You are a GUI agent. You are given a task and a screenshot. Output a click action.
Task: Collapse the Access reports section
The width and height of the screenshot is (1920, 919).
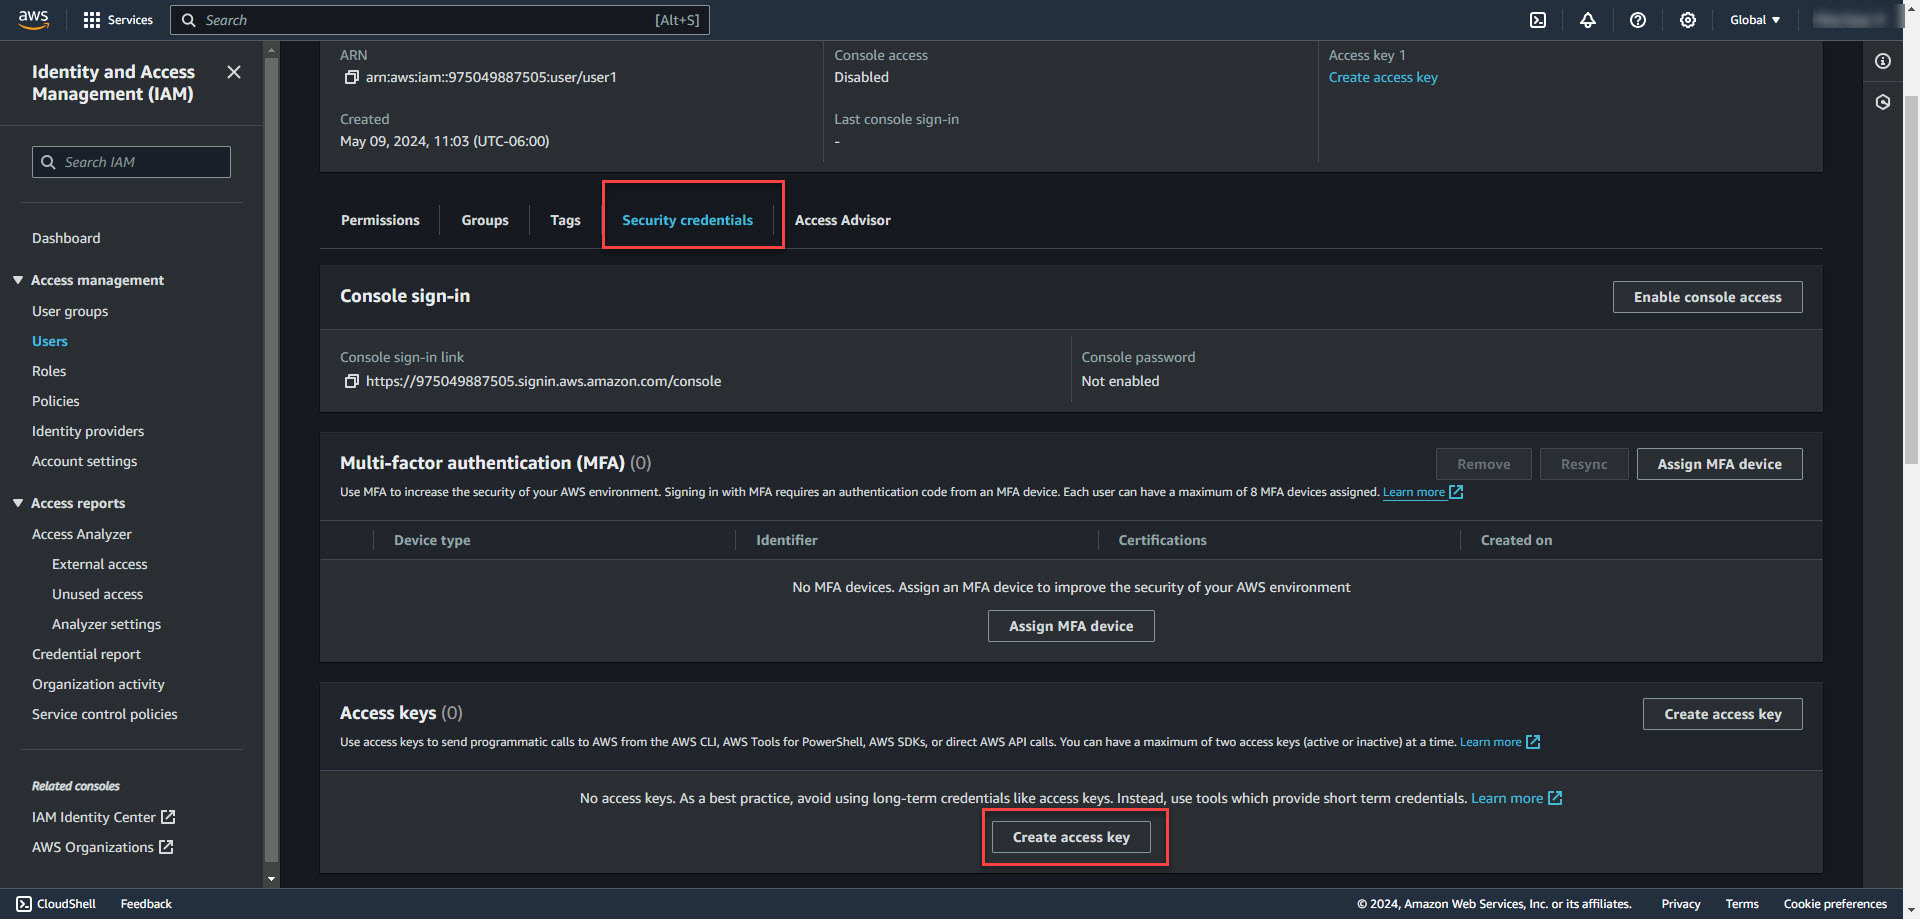[18, 503]
